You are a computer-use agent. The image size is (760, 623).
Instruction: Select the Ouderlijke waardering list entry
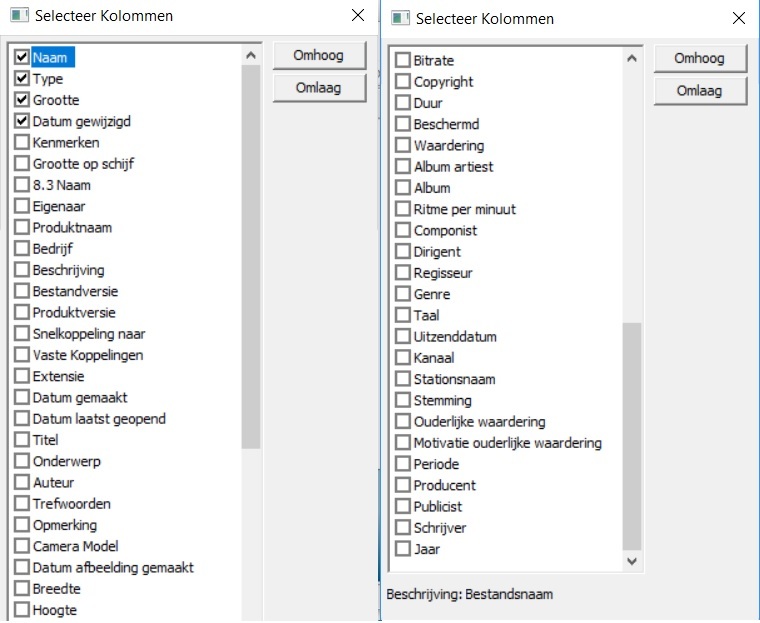click(x=479, y=422)
